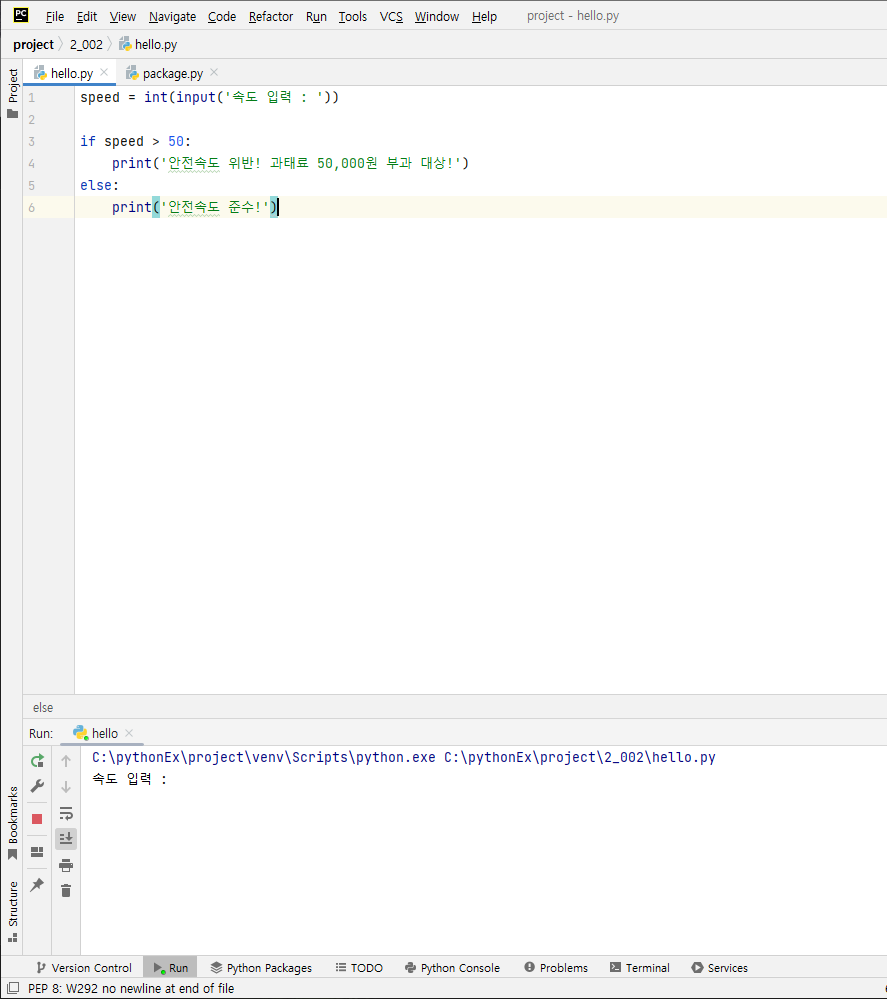
Task: Open the Structure tool window sidebar
Action: pos(12,911)
